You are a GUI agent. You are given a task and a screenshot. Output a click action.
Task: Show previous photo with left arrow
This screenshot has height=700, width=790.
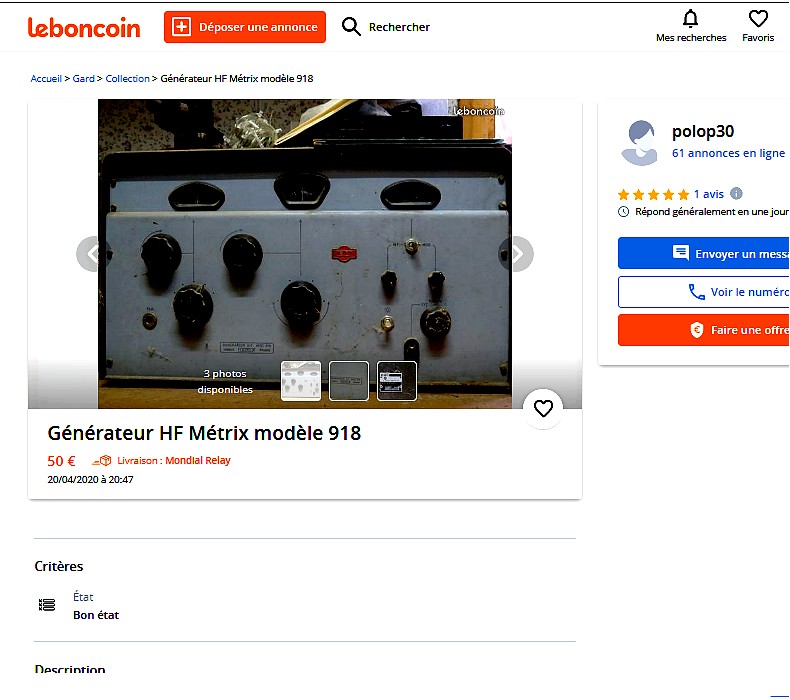(93, 253)
